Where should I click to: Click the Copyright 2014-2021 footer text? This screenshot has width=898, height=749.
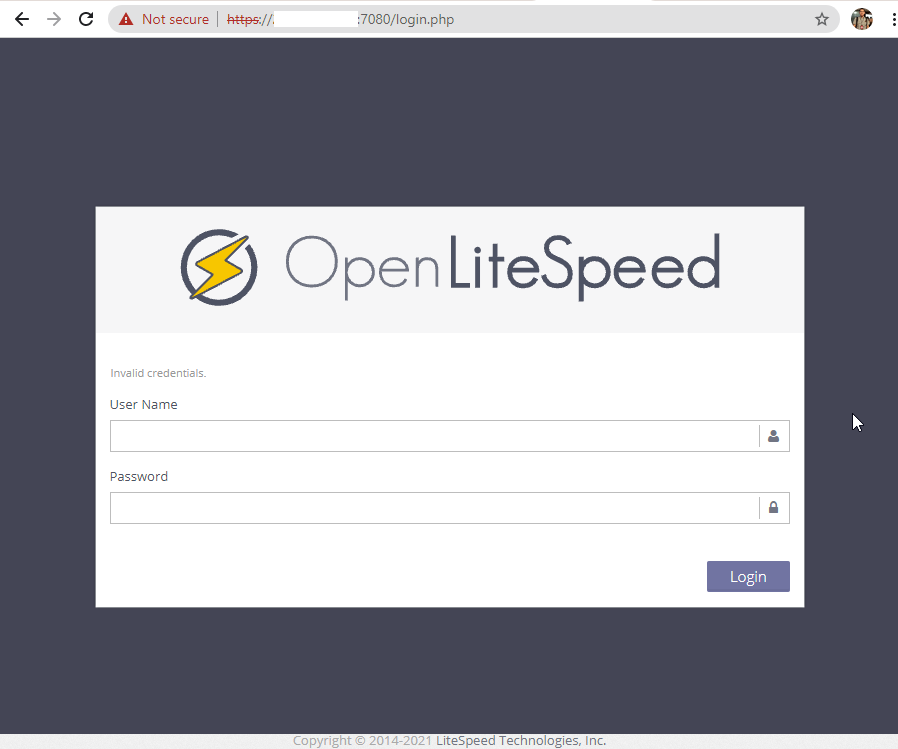click(362, 740)
